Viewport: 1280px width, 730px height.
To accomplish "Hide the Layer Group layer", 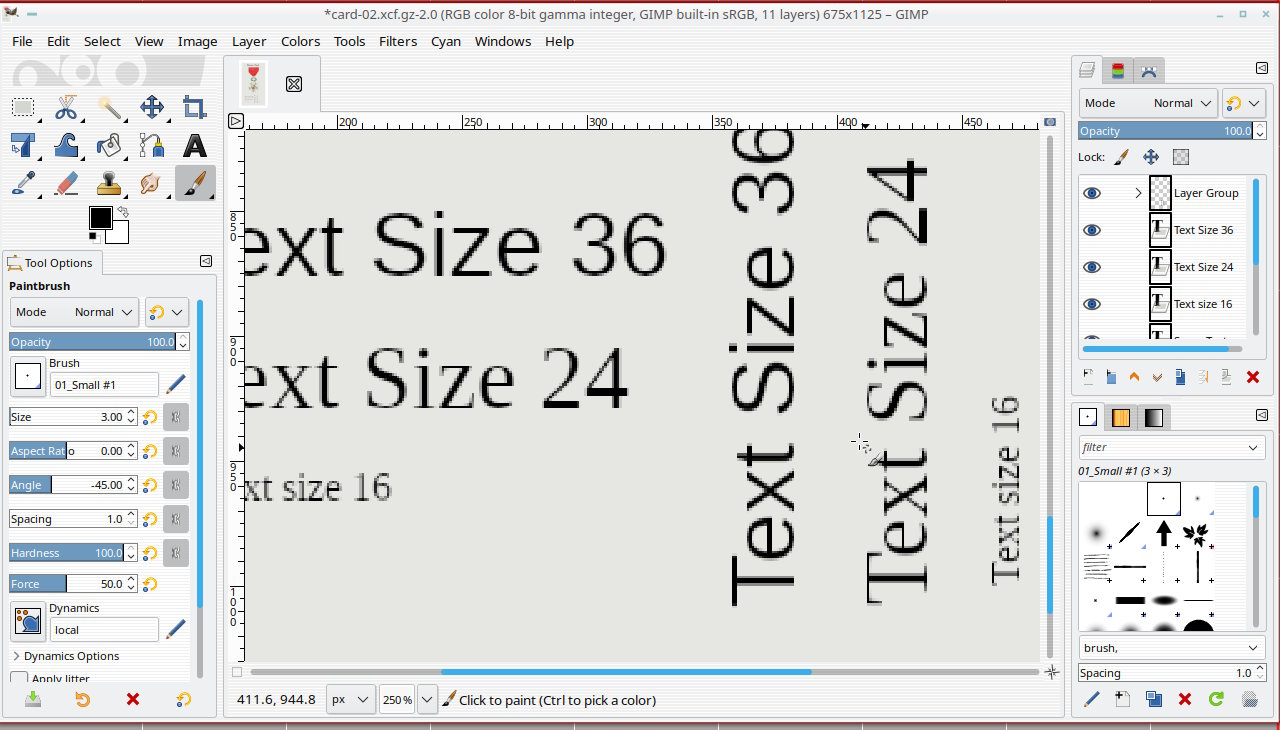I will pos(1092,193).
